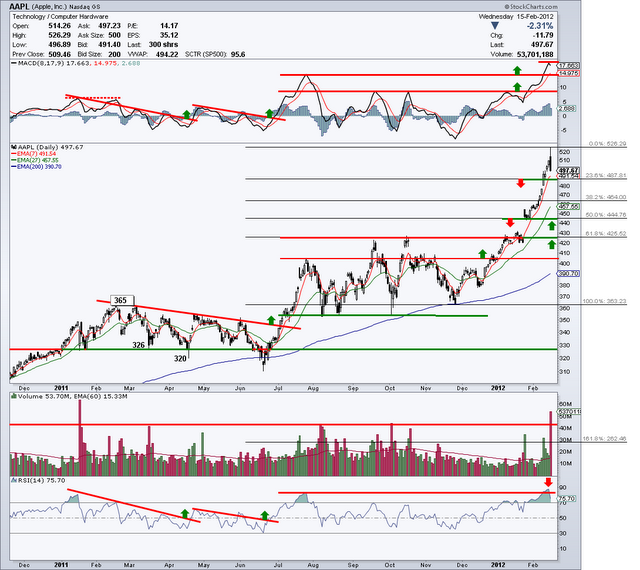Click the Open value 514.26
Image resolution: width=640 pixels, height=570 pixels.
tap(60, 26)
